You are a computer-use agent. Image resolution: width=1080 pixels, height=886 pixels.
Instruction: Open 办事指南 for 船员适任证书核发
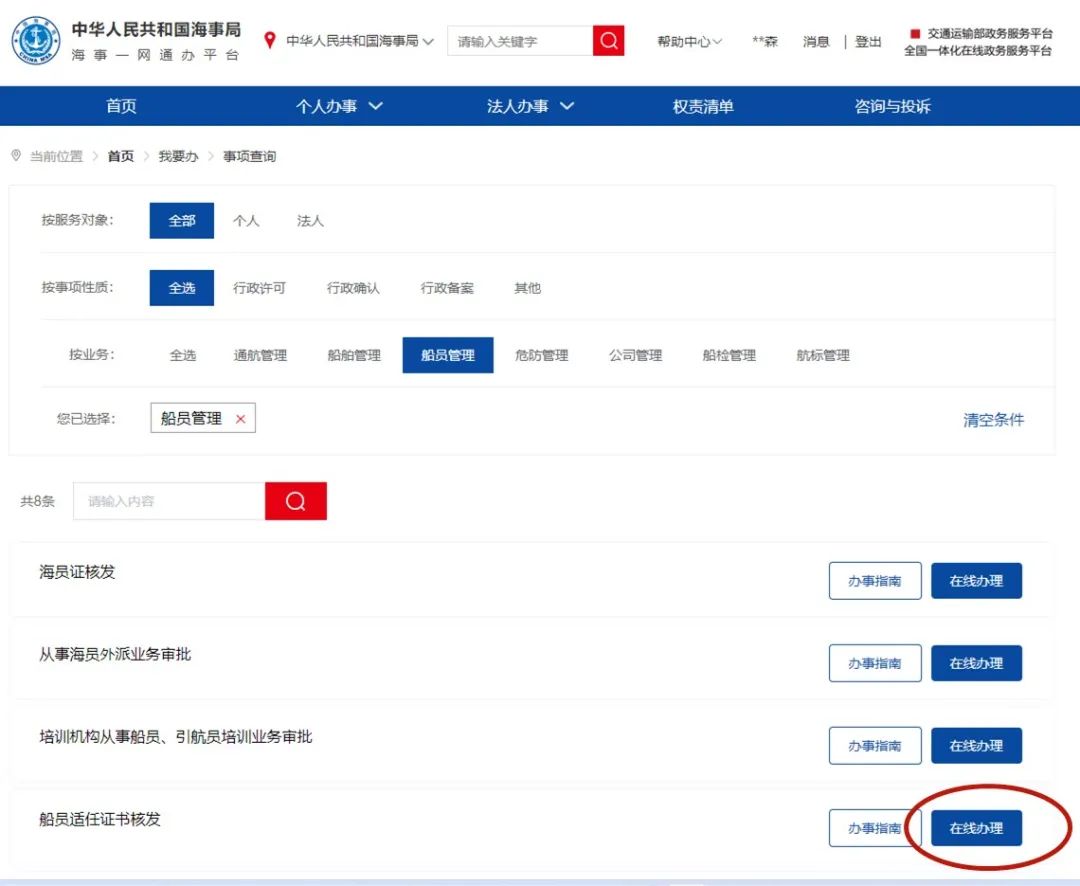click(875, 828)
